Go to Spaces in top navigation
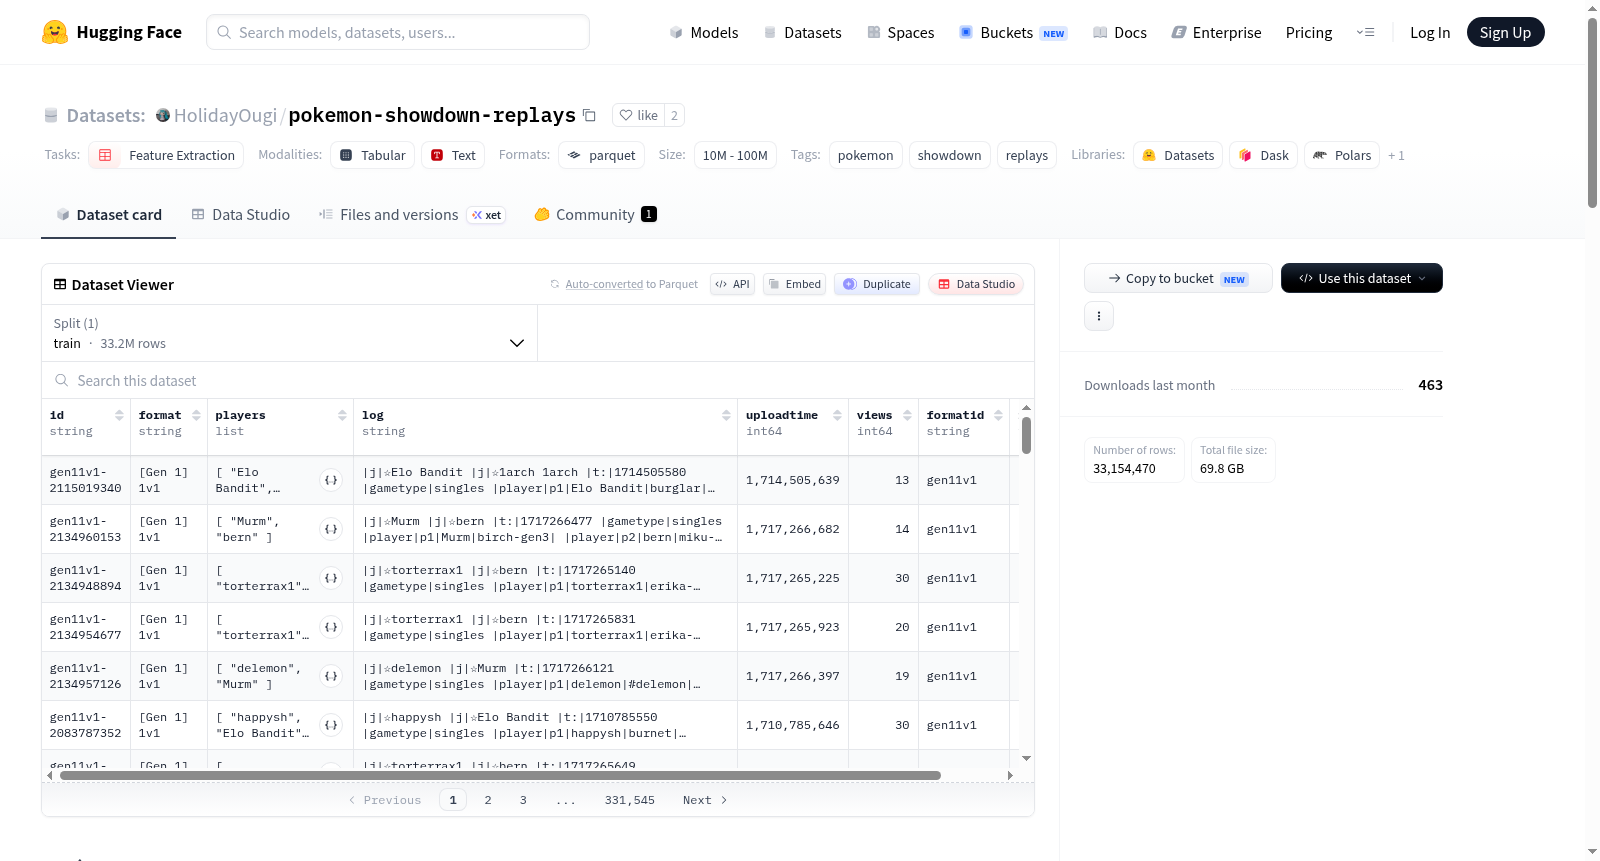1600x861 pixels. pos(900,32)
